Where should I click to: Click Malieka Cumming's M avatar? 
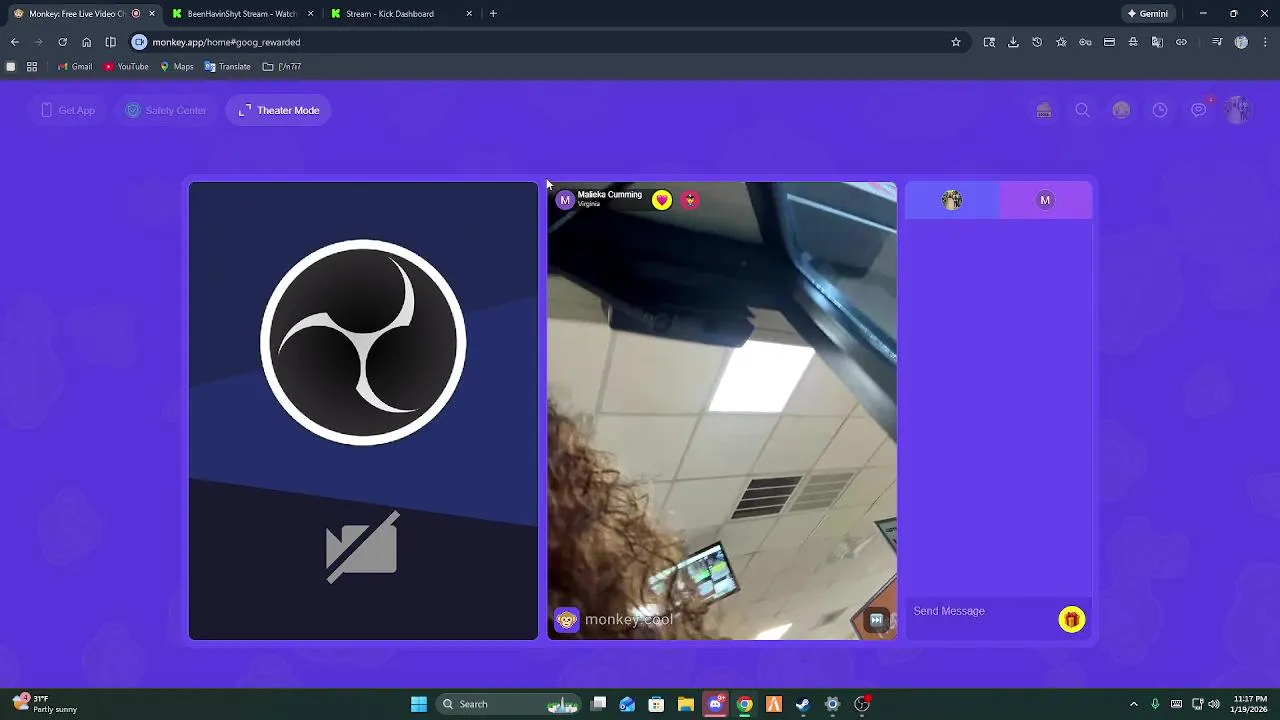pyautogui.click(x=565, y=200)
